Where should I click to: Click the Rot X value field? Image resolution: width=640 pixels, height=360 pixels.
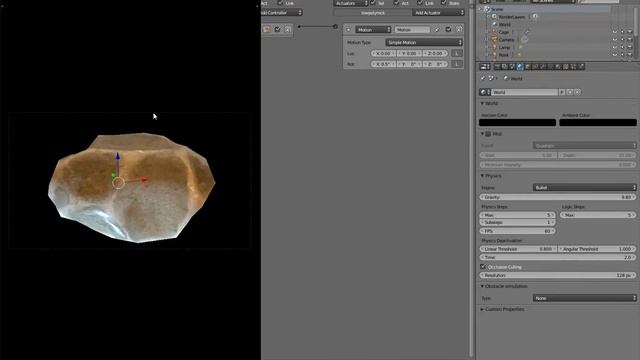pyautogui.click(x=383, y=64)
